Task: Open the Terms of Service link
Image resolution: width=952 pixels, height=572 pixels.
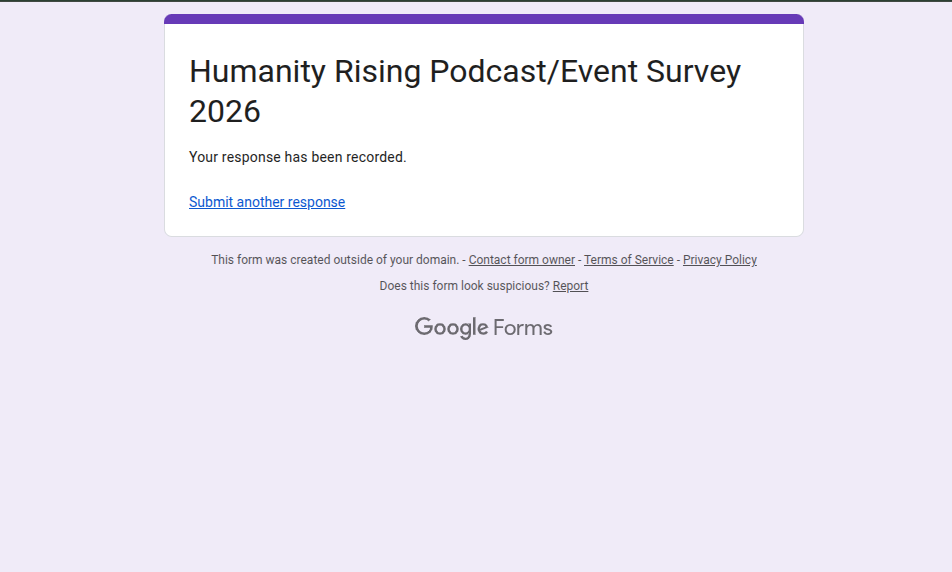Action: pos(628,260)
